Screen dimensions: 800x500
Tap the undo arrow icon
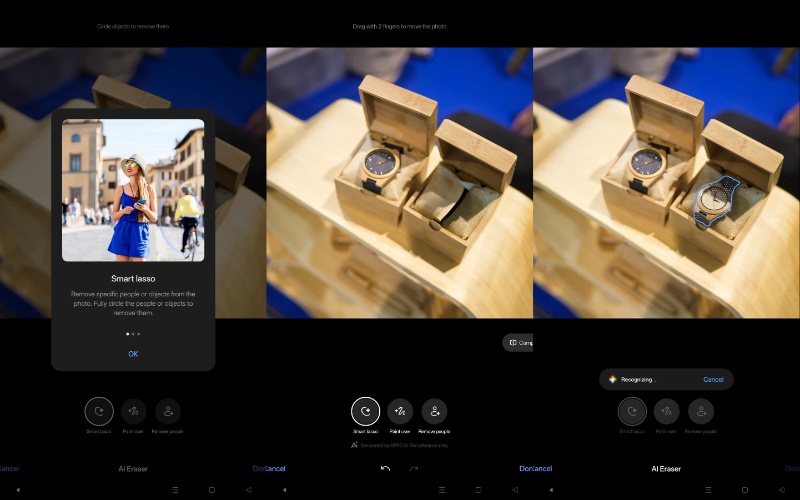(x=385, y=468)
